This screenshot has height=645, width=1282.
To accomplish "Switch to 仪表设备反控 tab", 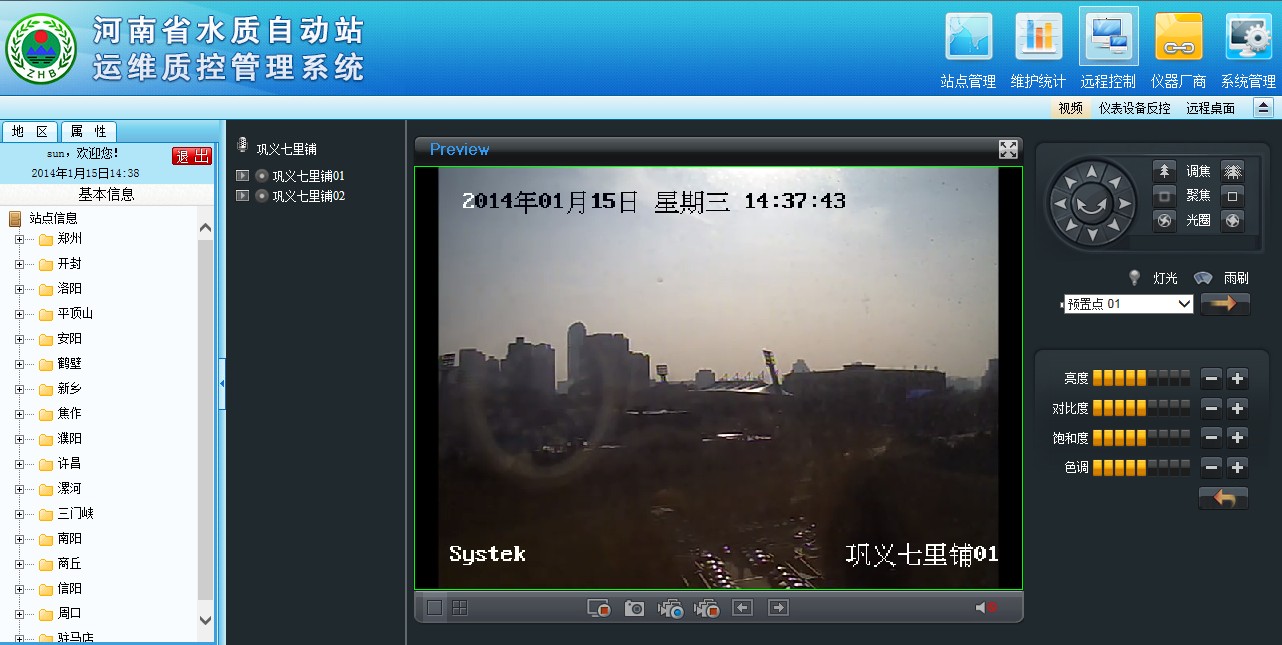I will [x=1134, y=108].
